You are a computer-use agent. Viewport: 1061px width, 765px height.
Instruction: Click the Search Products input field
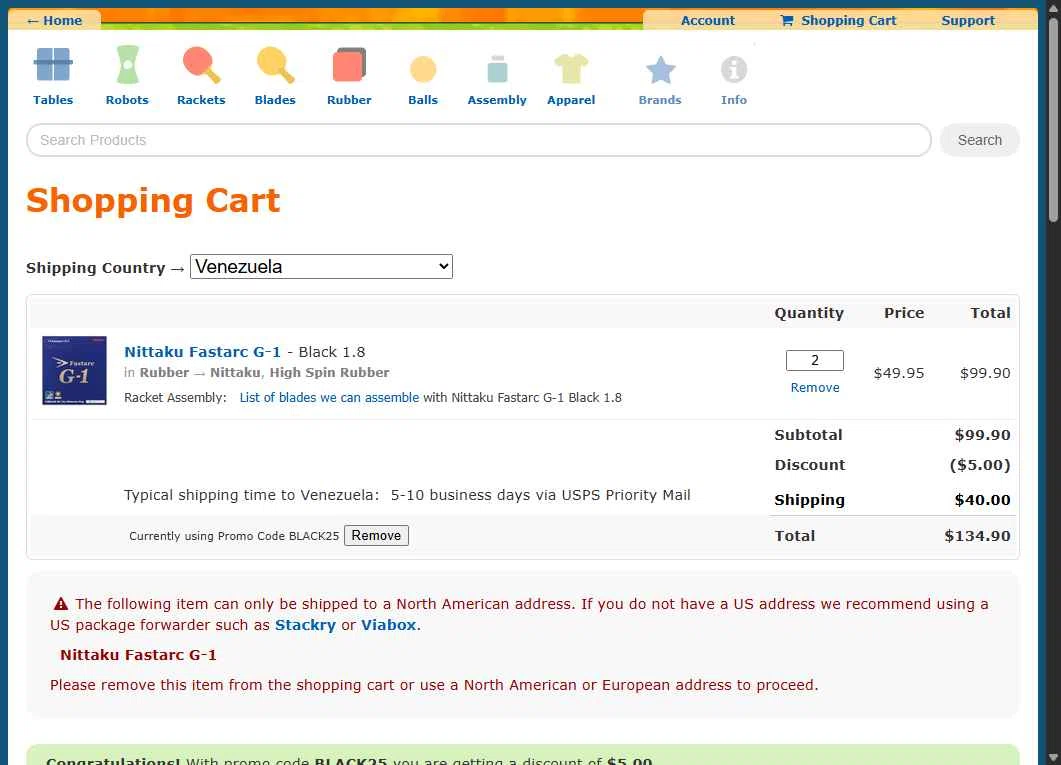tap(478, 140)
